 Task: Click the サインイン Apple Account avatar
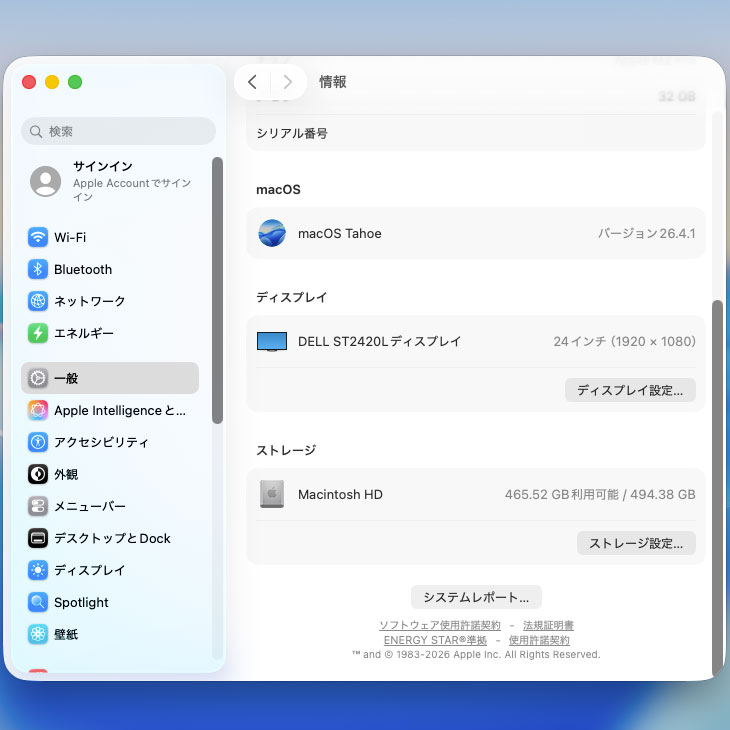point(45,181)
